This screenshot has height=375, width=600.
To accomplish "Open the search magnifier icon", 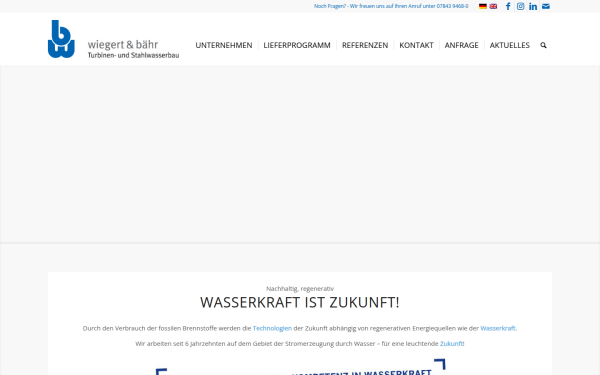I will 543,45.
